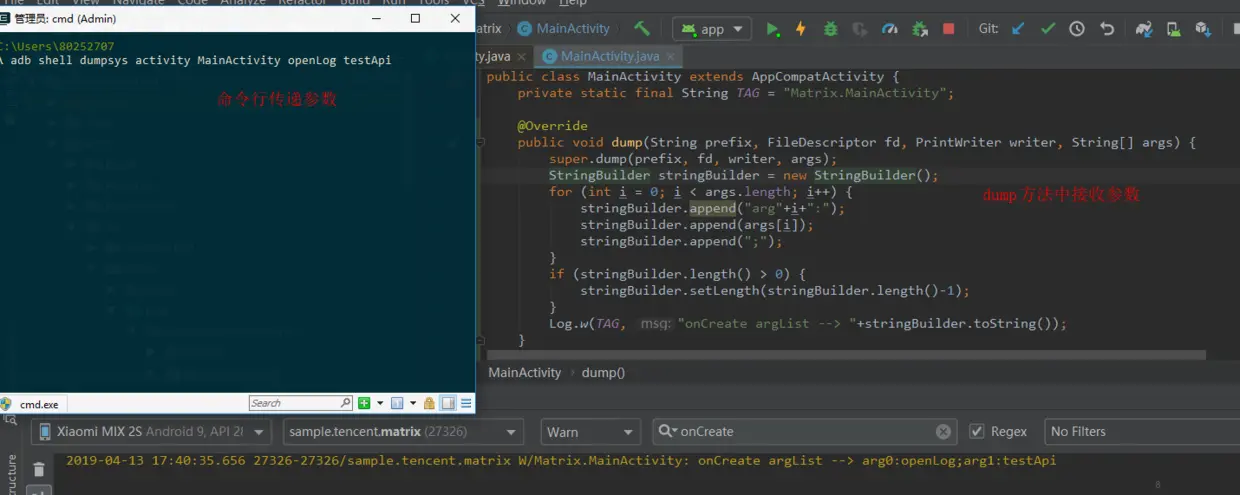Stop the running app with red square
The width and height of the screenshot is (1240, 495).
[948, 29]
